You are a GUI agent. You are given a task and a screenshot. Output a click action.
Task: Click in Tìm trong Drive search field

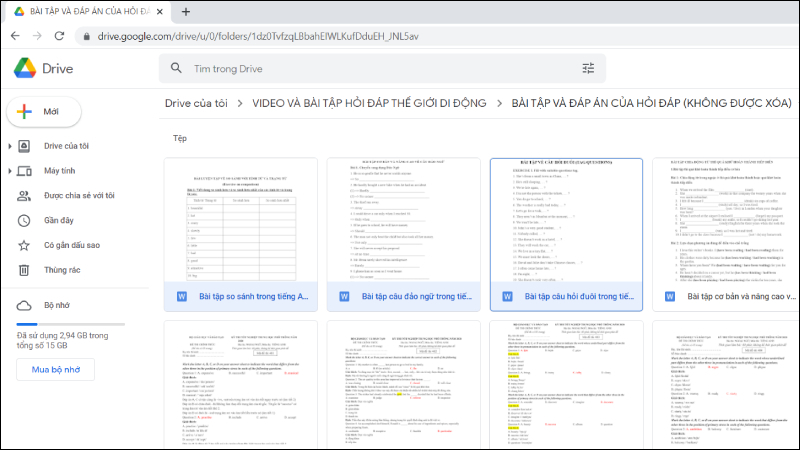click(382, 68)
